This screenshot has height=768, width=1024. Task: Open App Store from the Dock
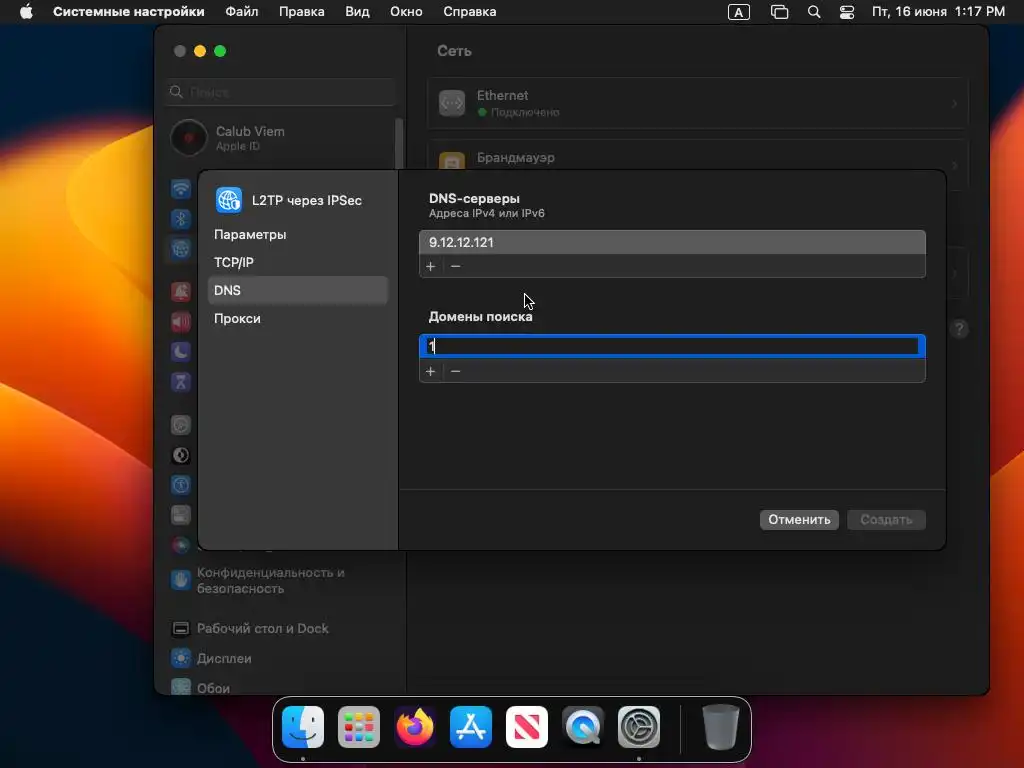[x=471, y=727]
